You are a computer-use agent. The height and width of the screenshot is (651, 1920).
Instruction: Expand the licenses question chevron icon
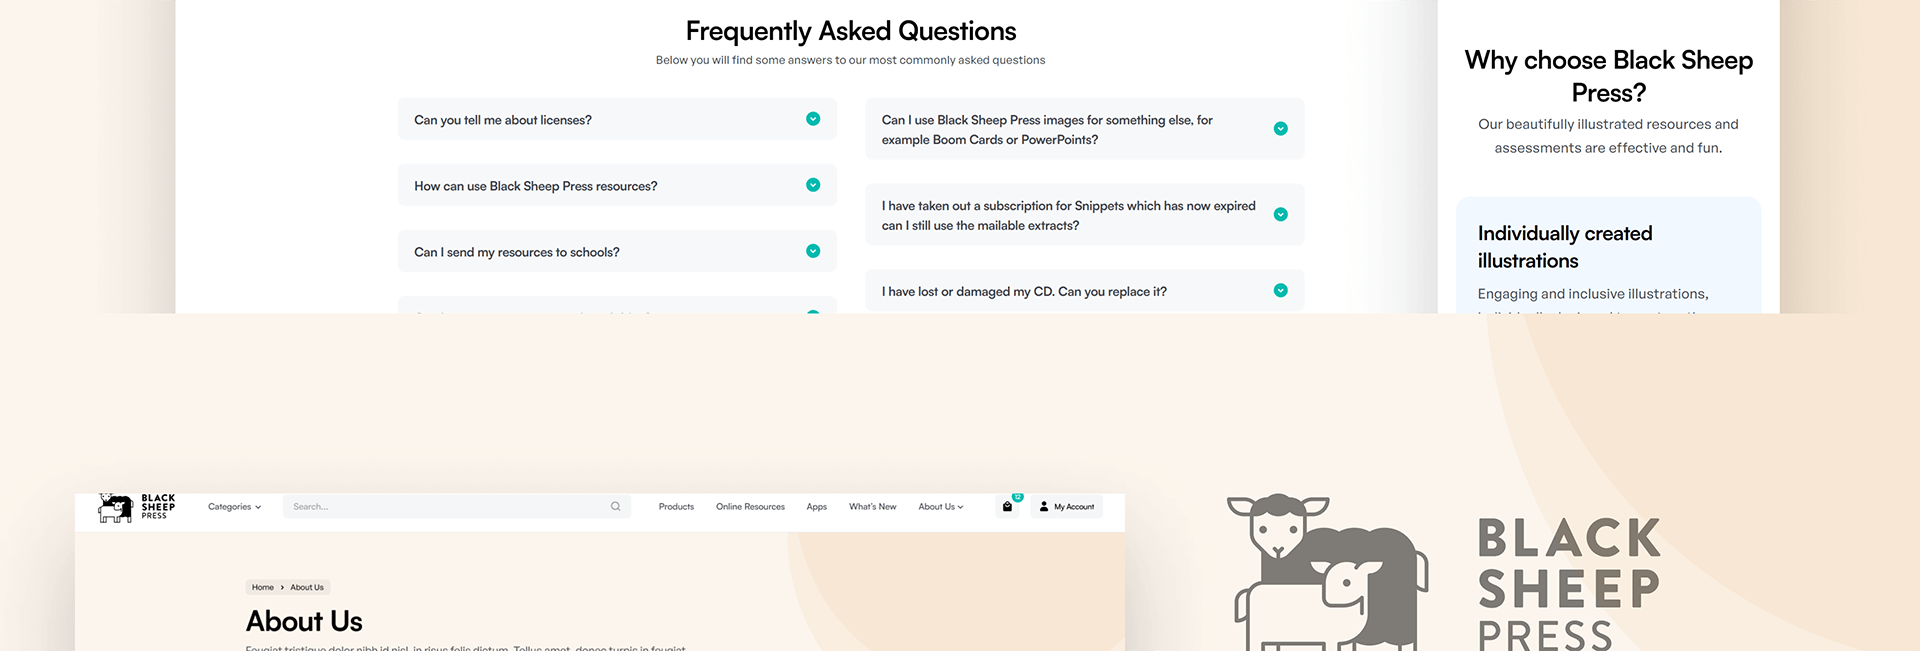point(813,119)
